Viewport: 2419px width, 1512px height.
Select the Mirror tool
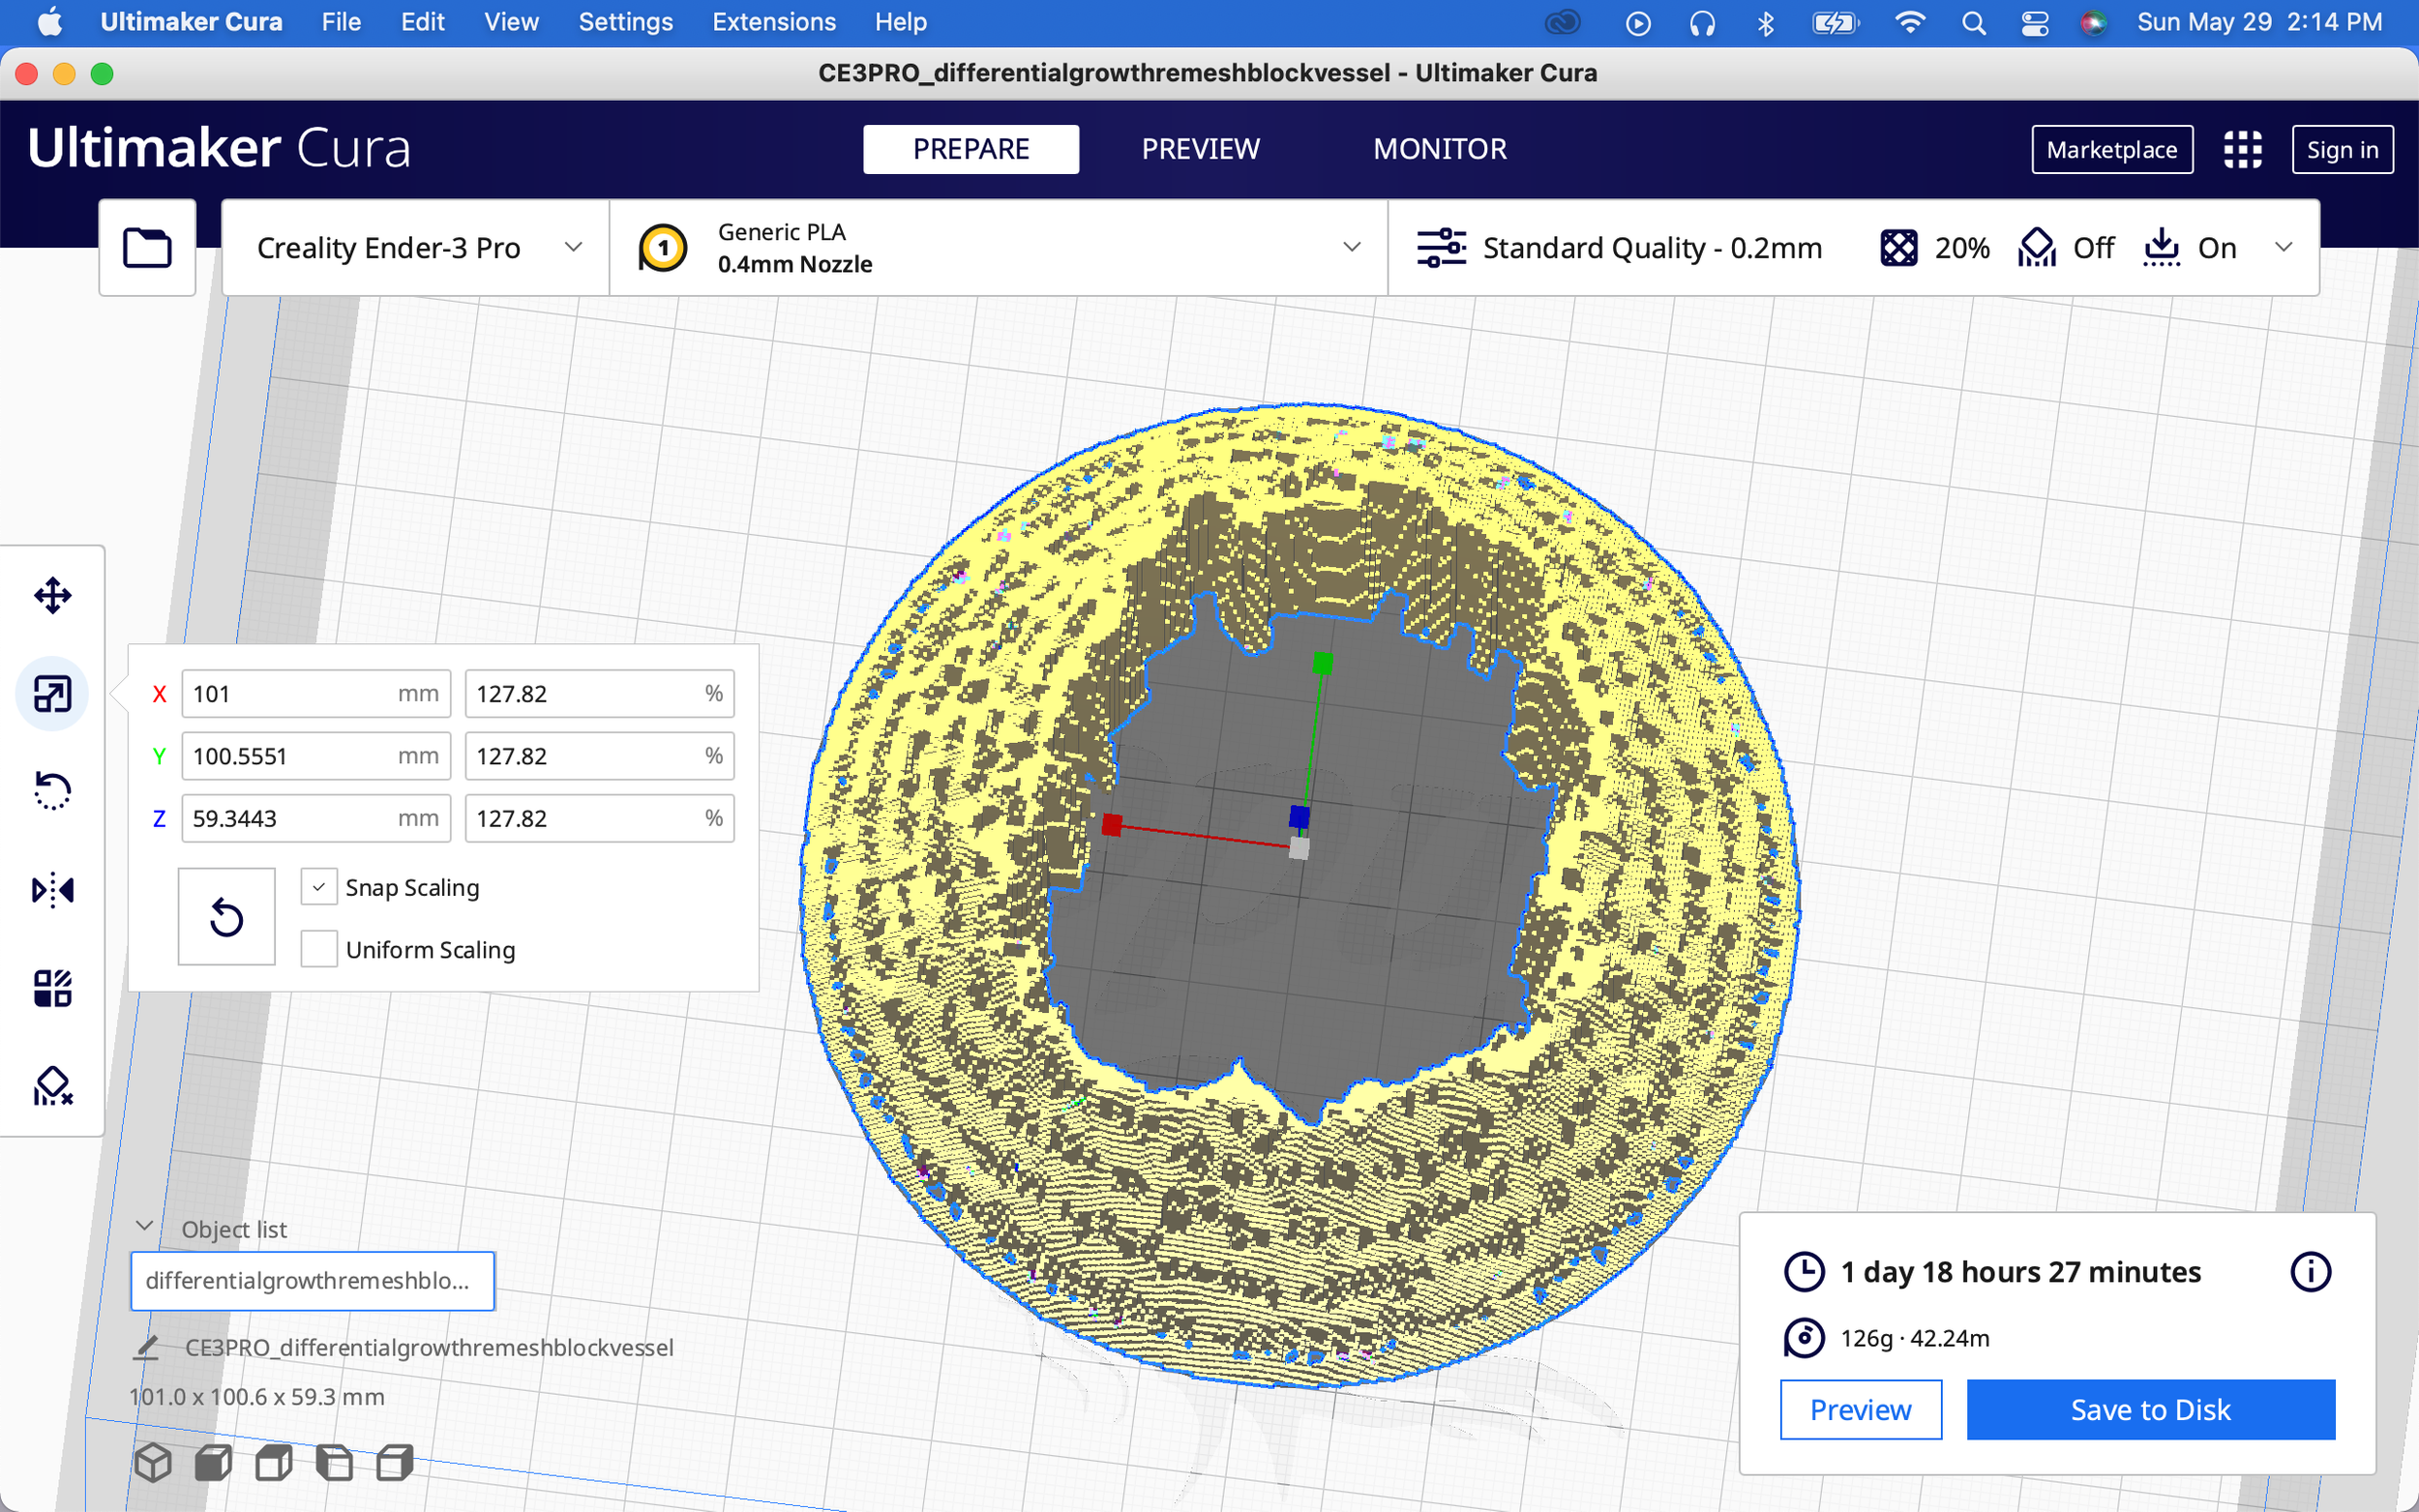click(x=52, y=889)
